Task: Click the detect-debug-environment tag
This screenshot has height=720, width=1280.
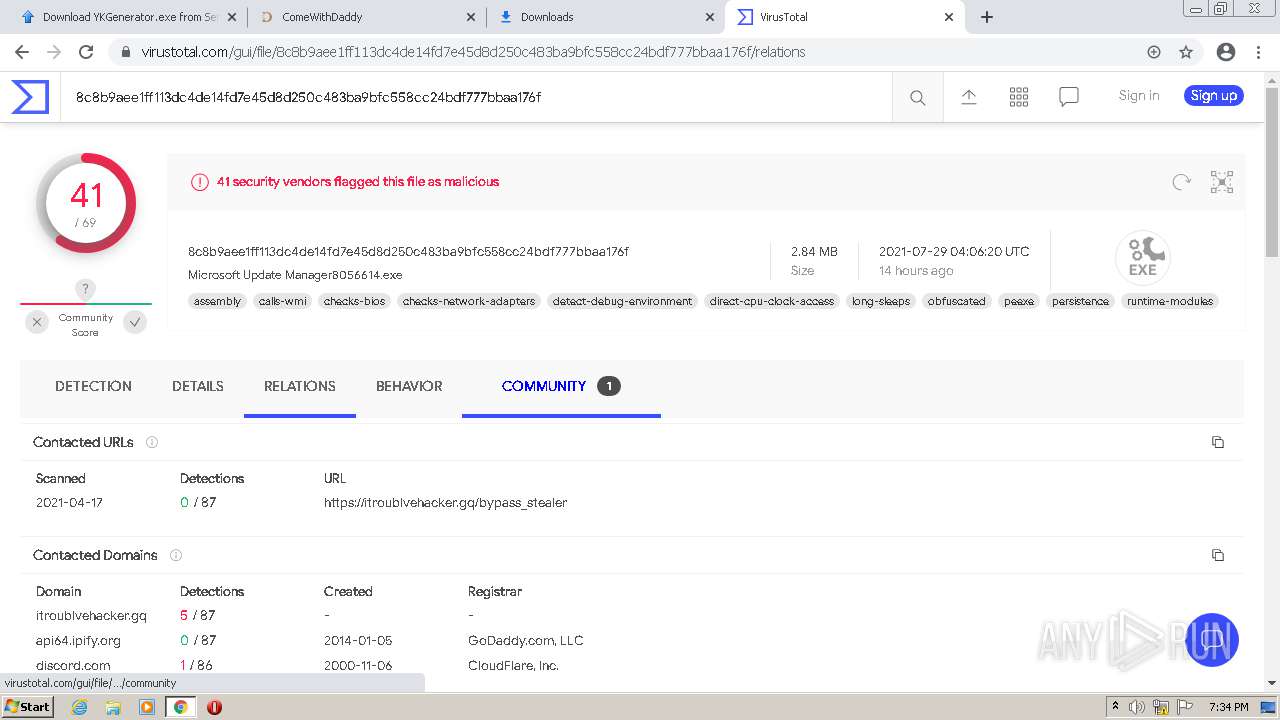Action: (x=622, y=301)
